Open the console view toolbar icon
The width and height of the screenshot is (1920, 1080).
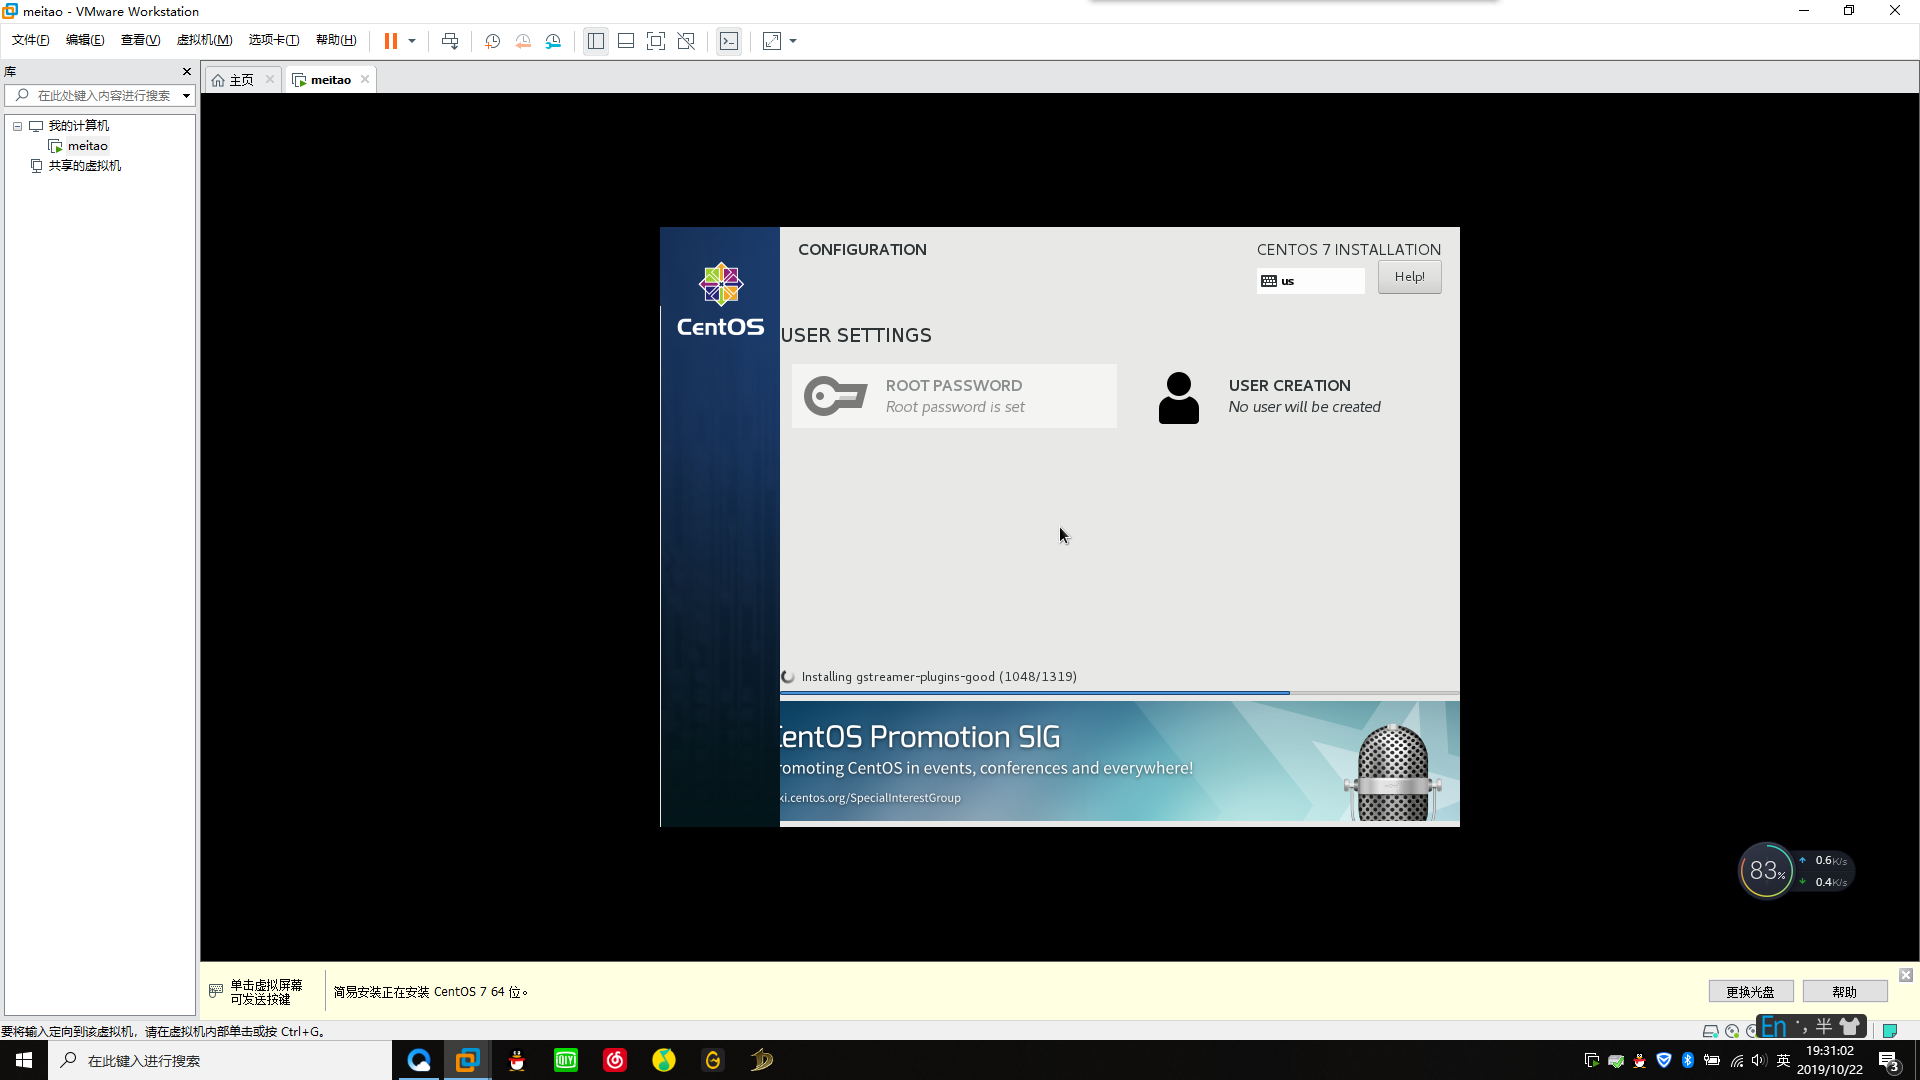click(x=729, y=41)
